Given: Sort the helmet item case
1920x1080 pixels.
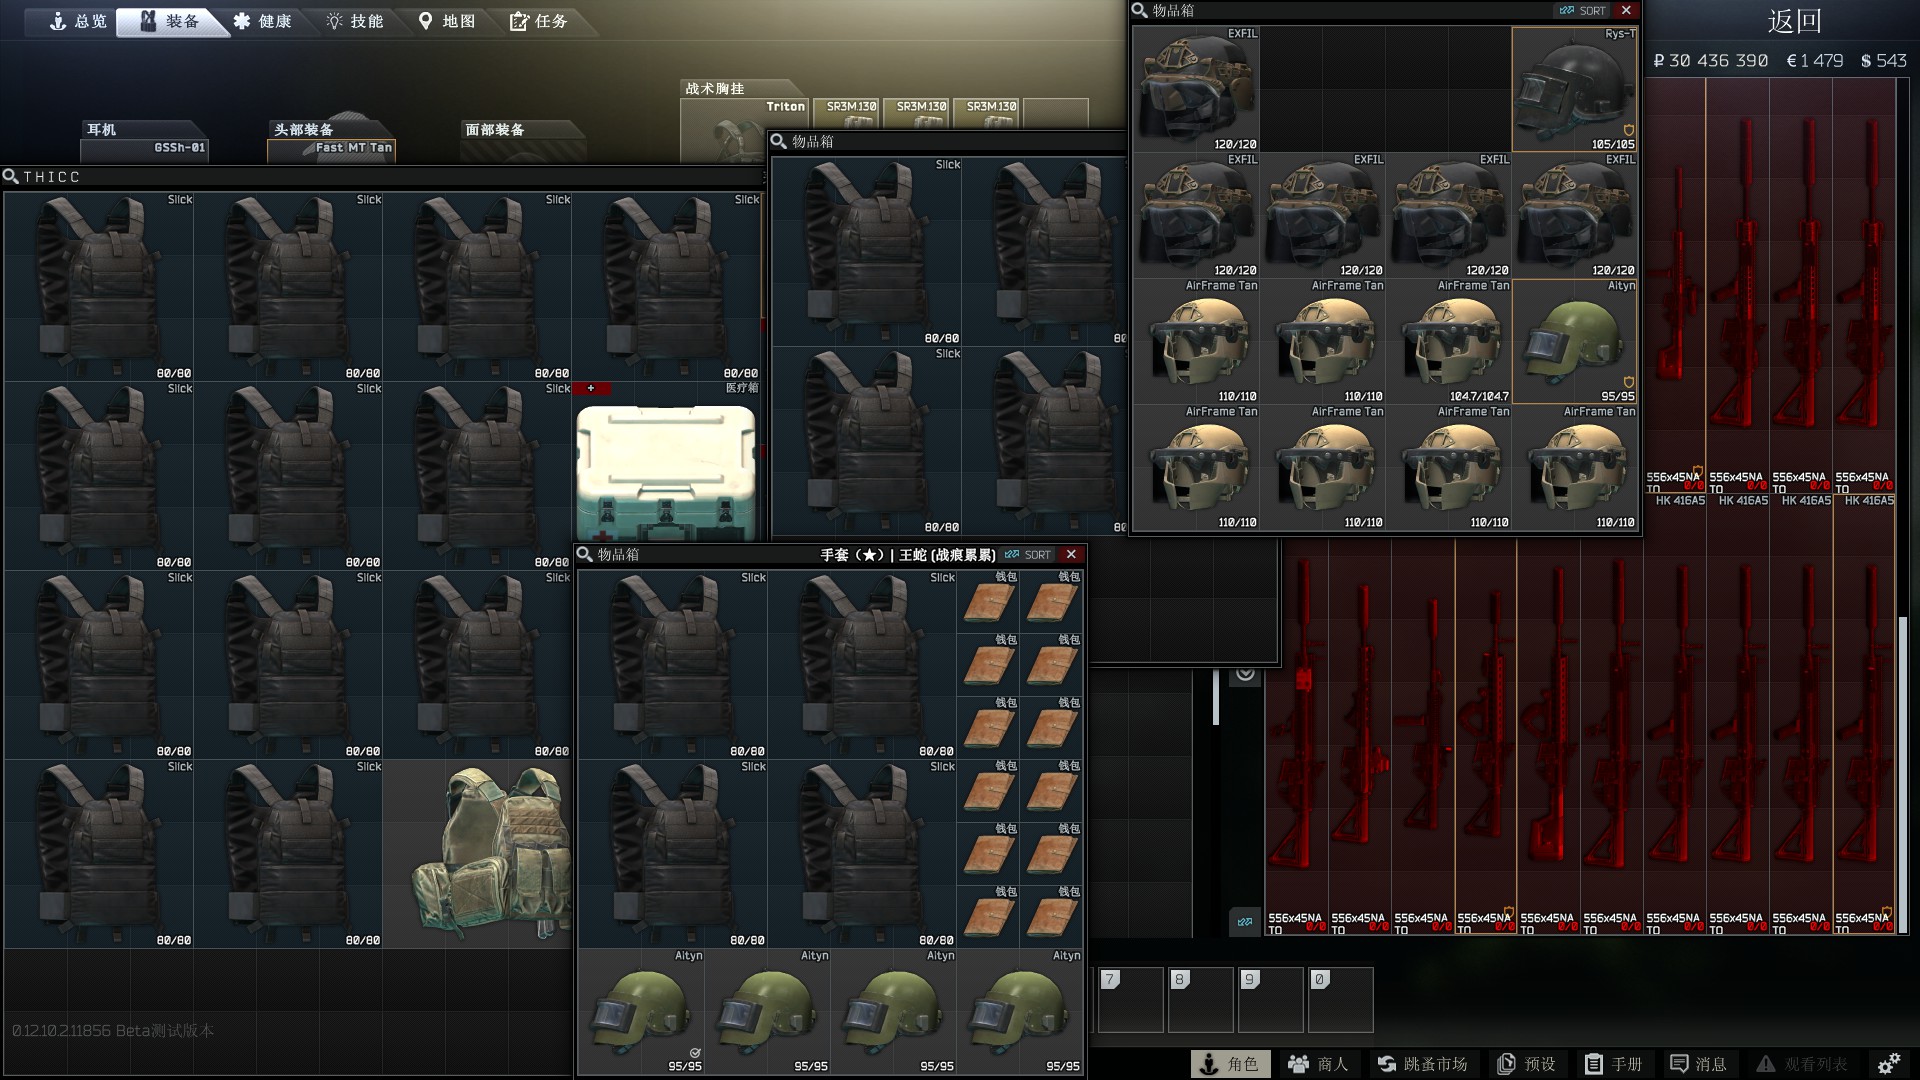Looking at the screenshot, I should 1583,11.
